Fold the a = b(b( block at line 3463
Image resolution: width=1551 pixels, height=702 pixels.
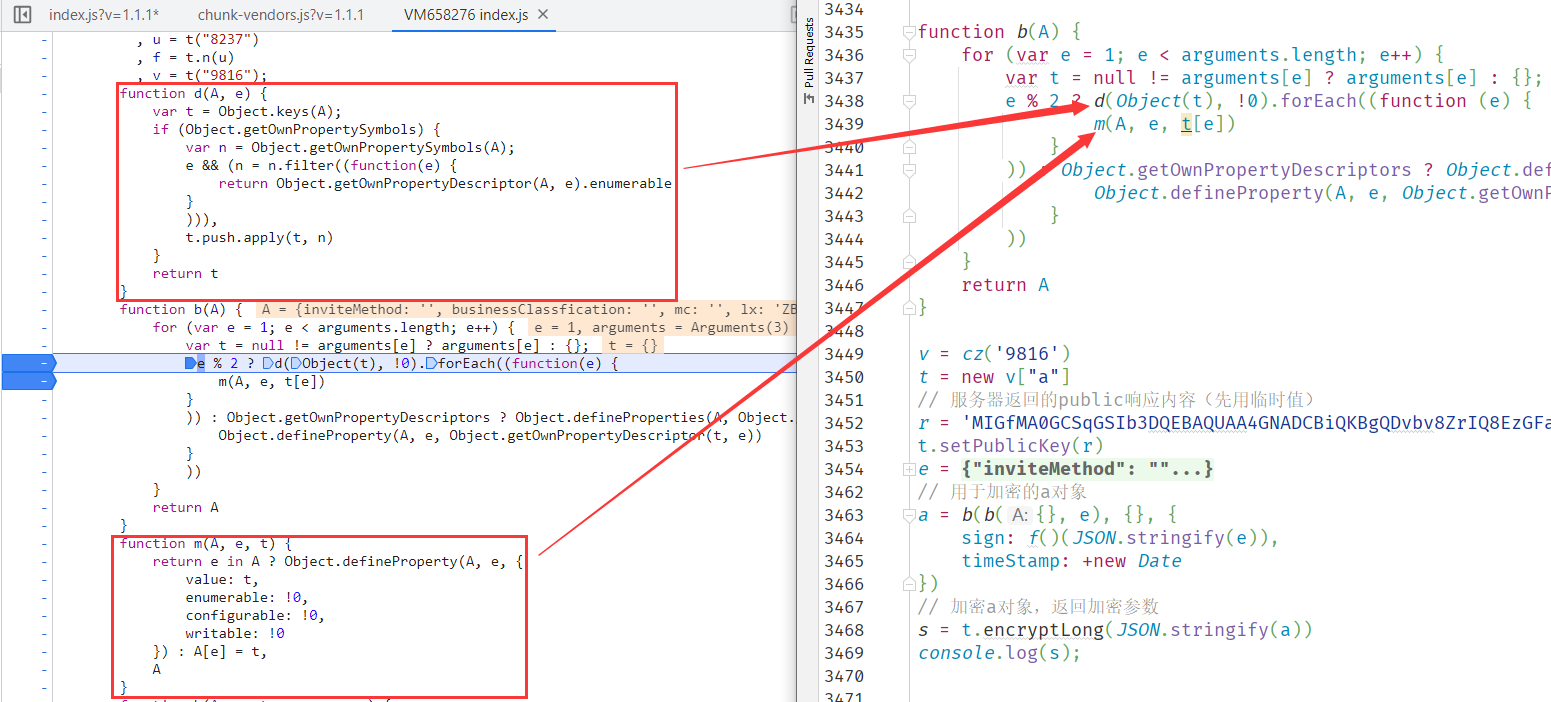(908, 515)
